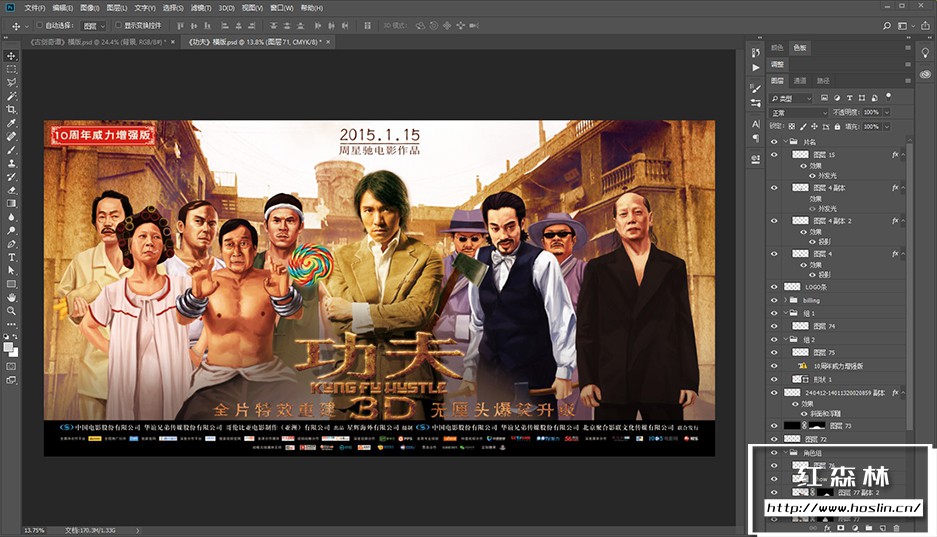Hide the LOGO条 layer
Screen dimensions: 937x537
point(774,287)
